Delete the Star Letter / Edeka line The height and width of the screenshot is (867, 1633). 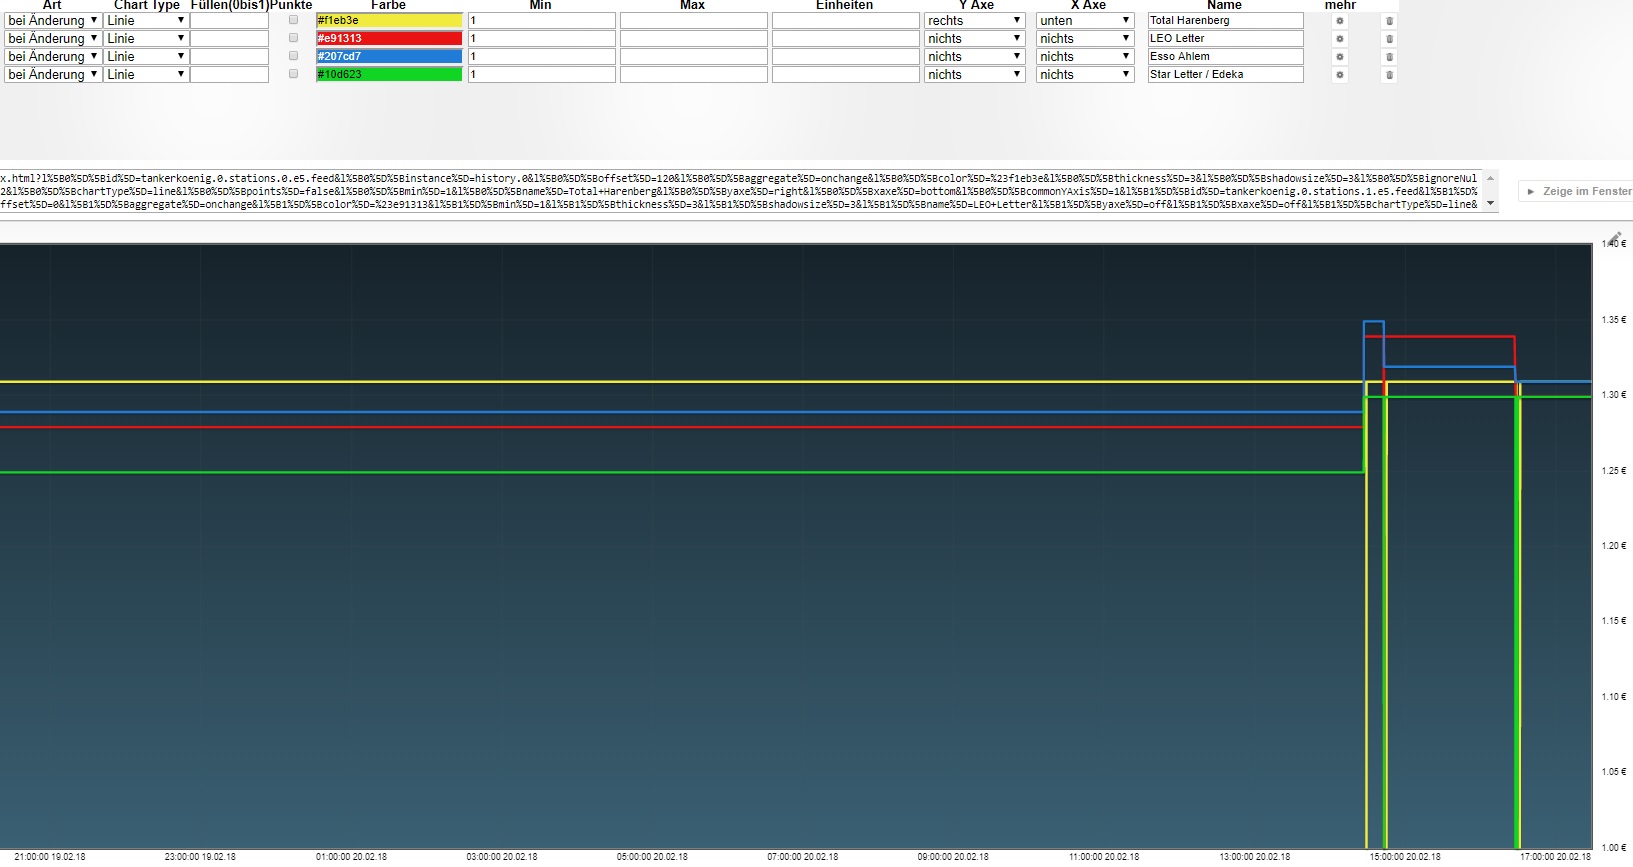pyautogui.click(x=1389, y=75)
